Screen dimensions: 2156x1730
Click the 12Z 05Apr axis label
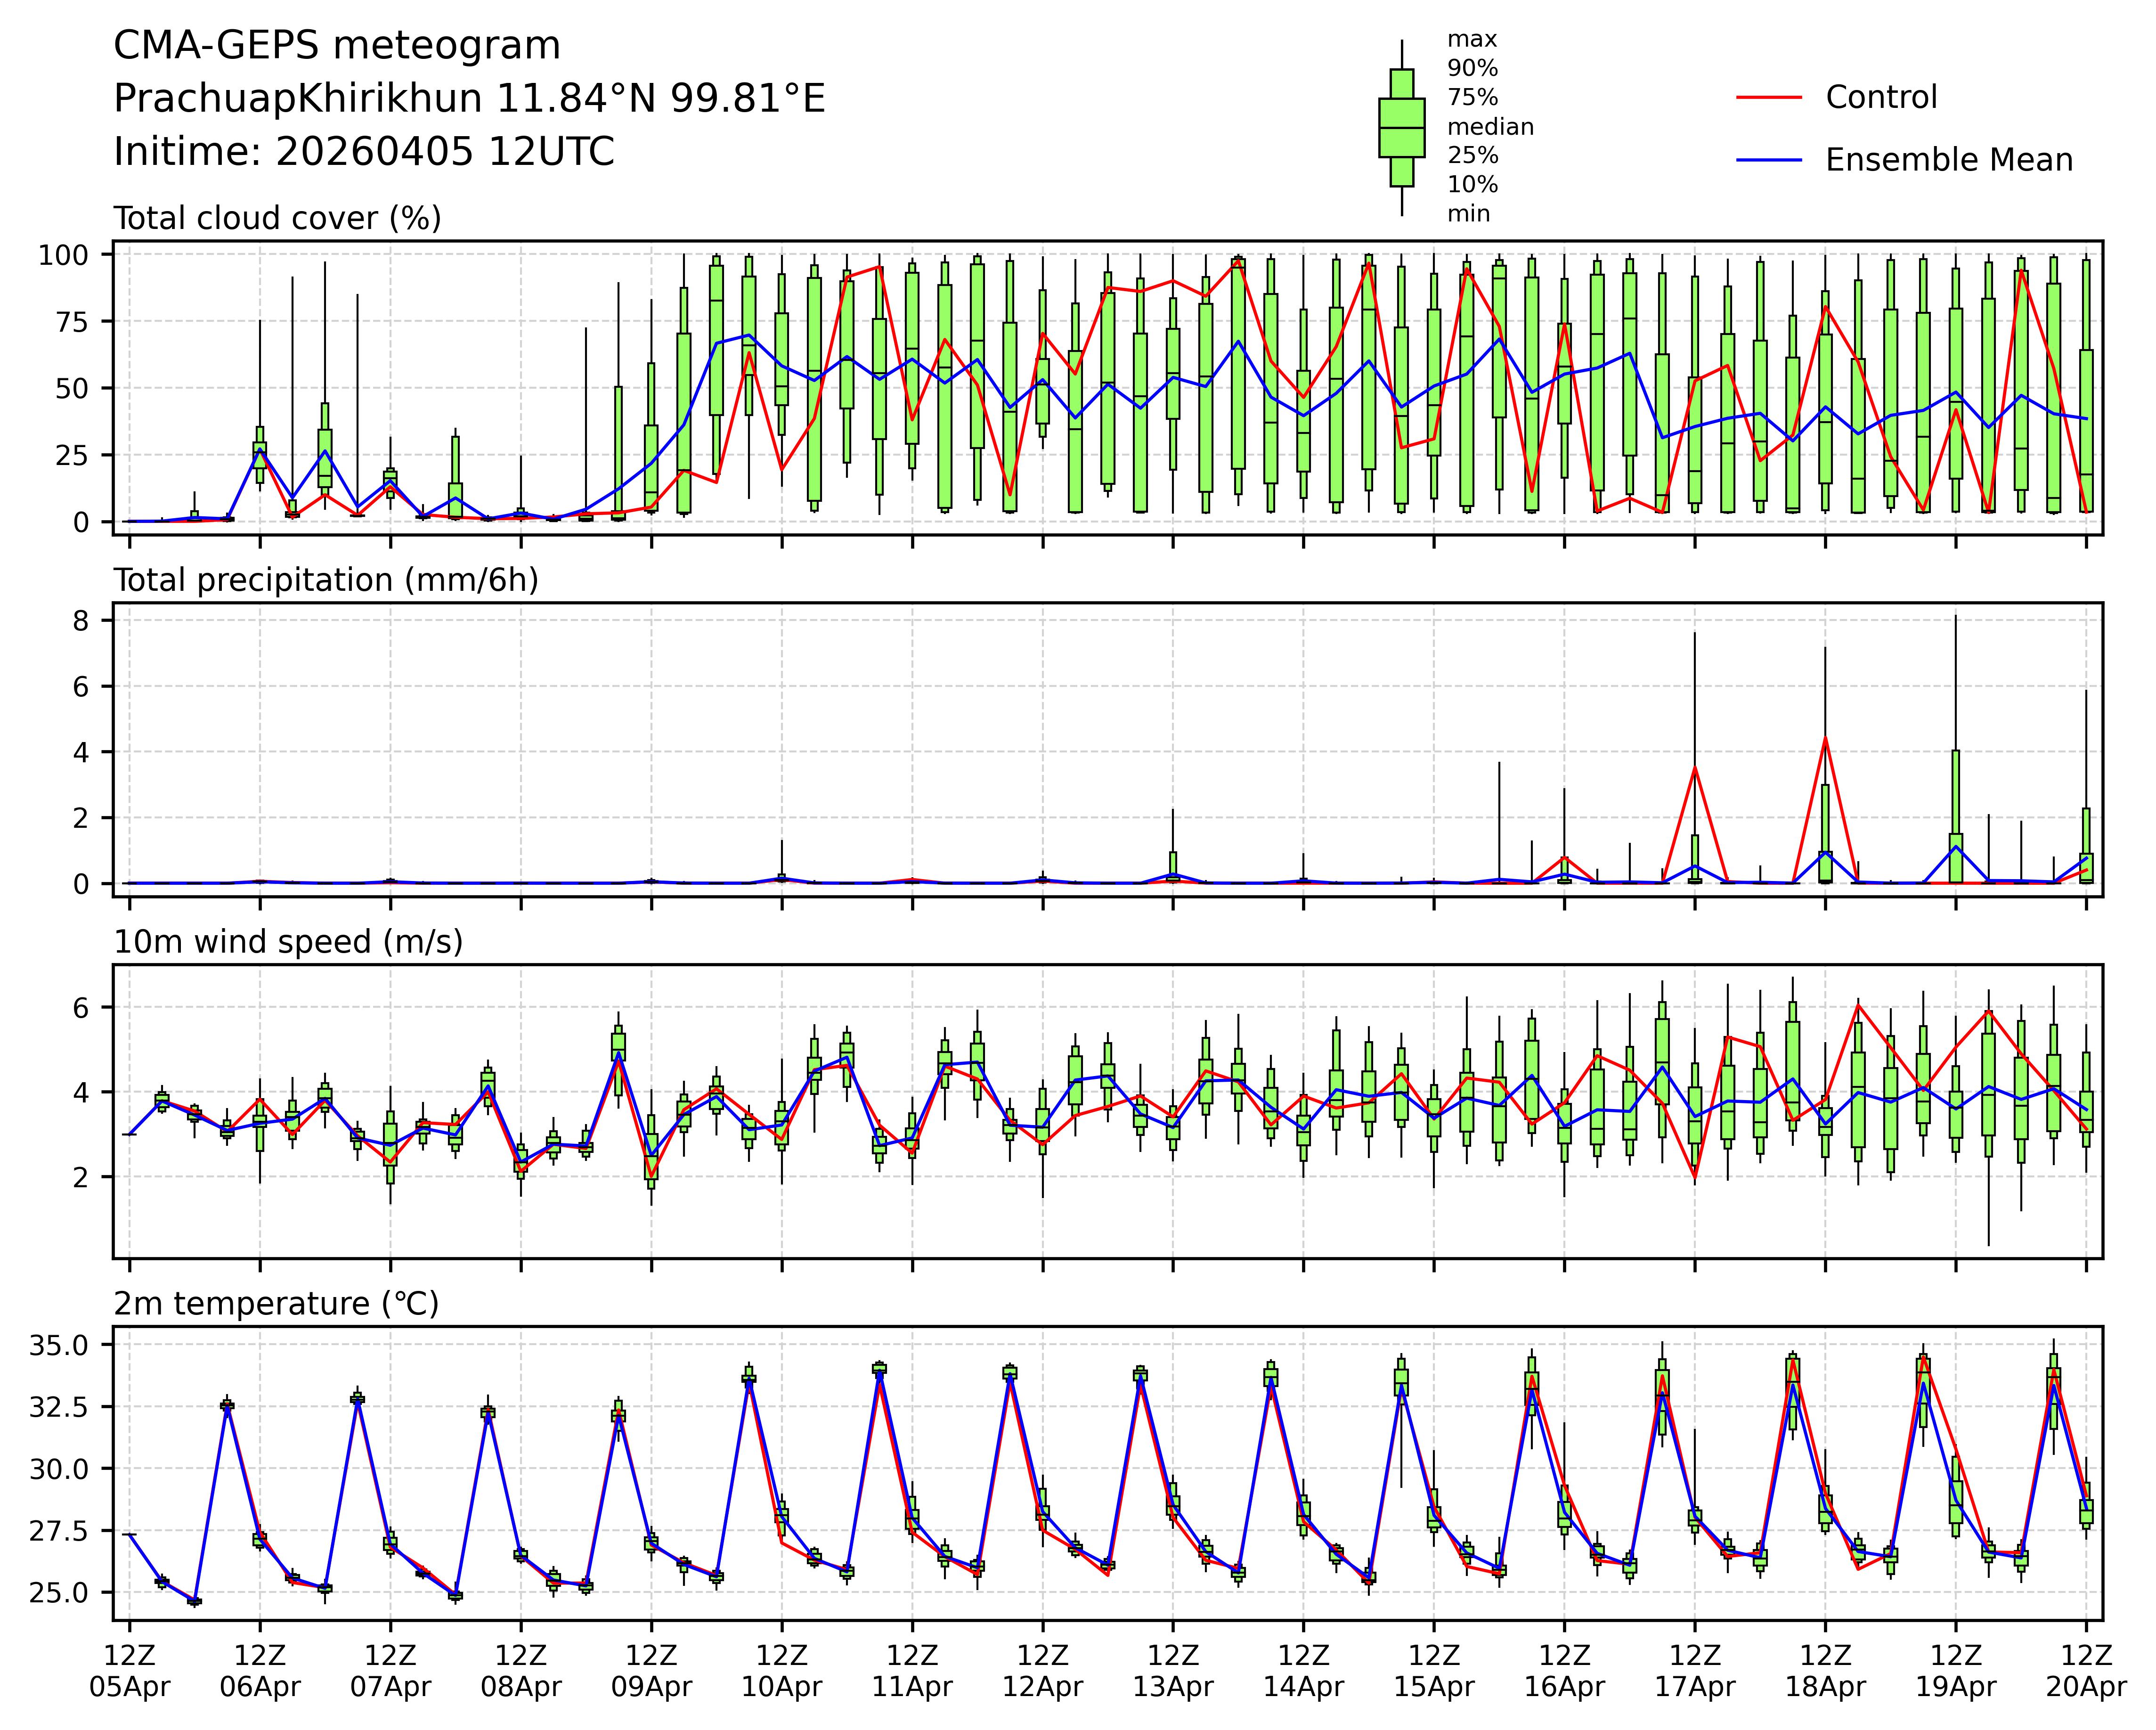click(x=129, y=1671)
